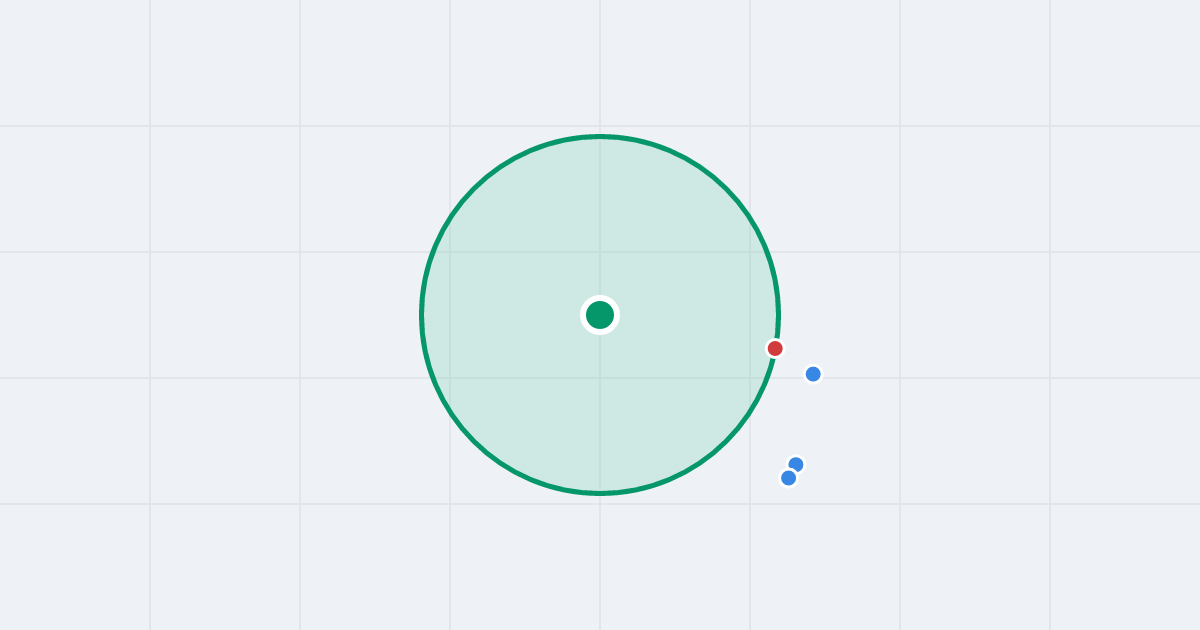Select the red dot on the circle's edge

775,348
